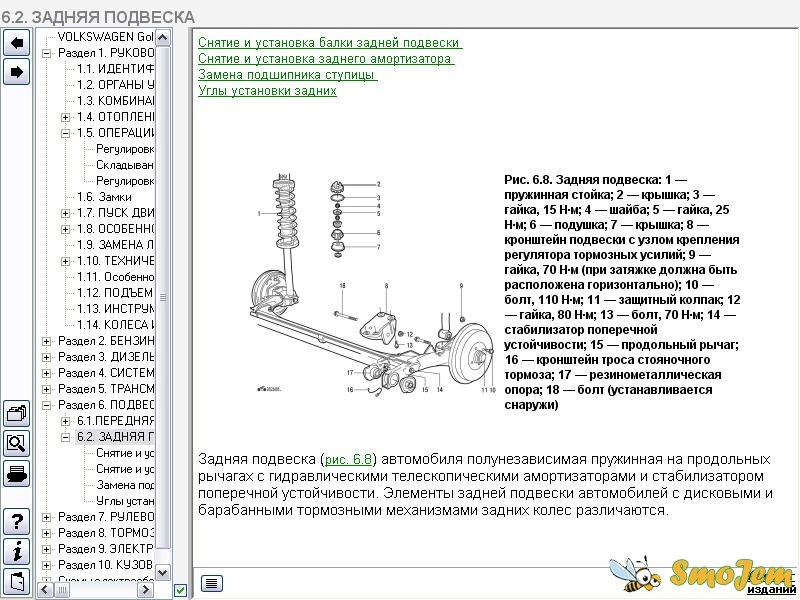The width and height of the screenshot is (800, 600).
Task: Open link Углы установки задних
Action: point(267,91)
